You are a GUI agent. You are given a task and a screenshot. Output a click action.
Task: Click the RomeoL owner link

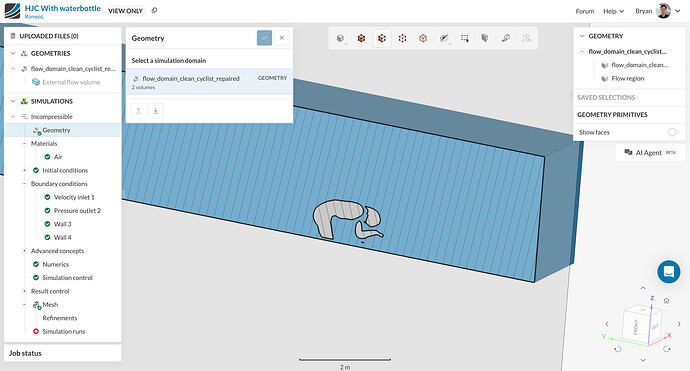click(34, 17)
